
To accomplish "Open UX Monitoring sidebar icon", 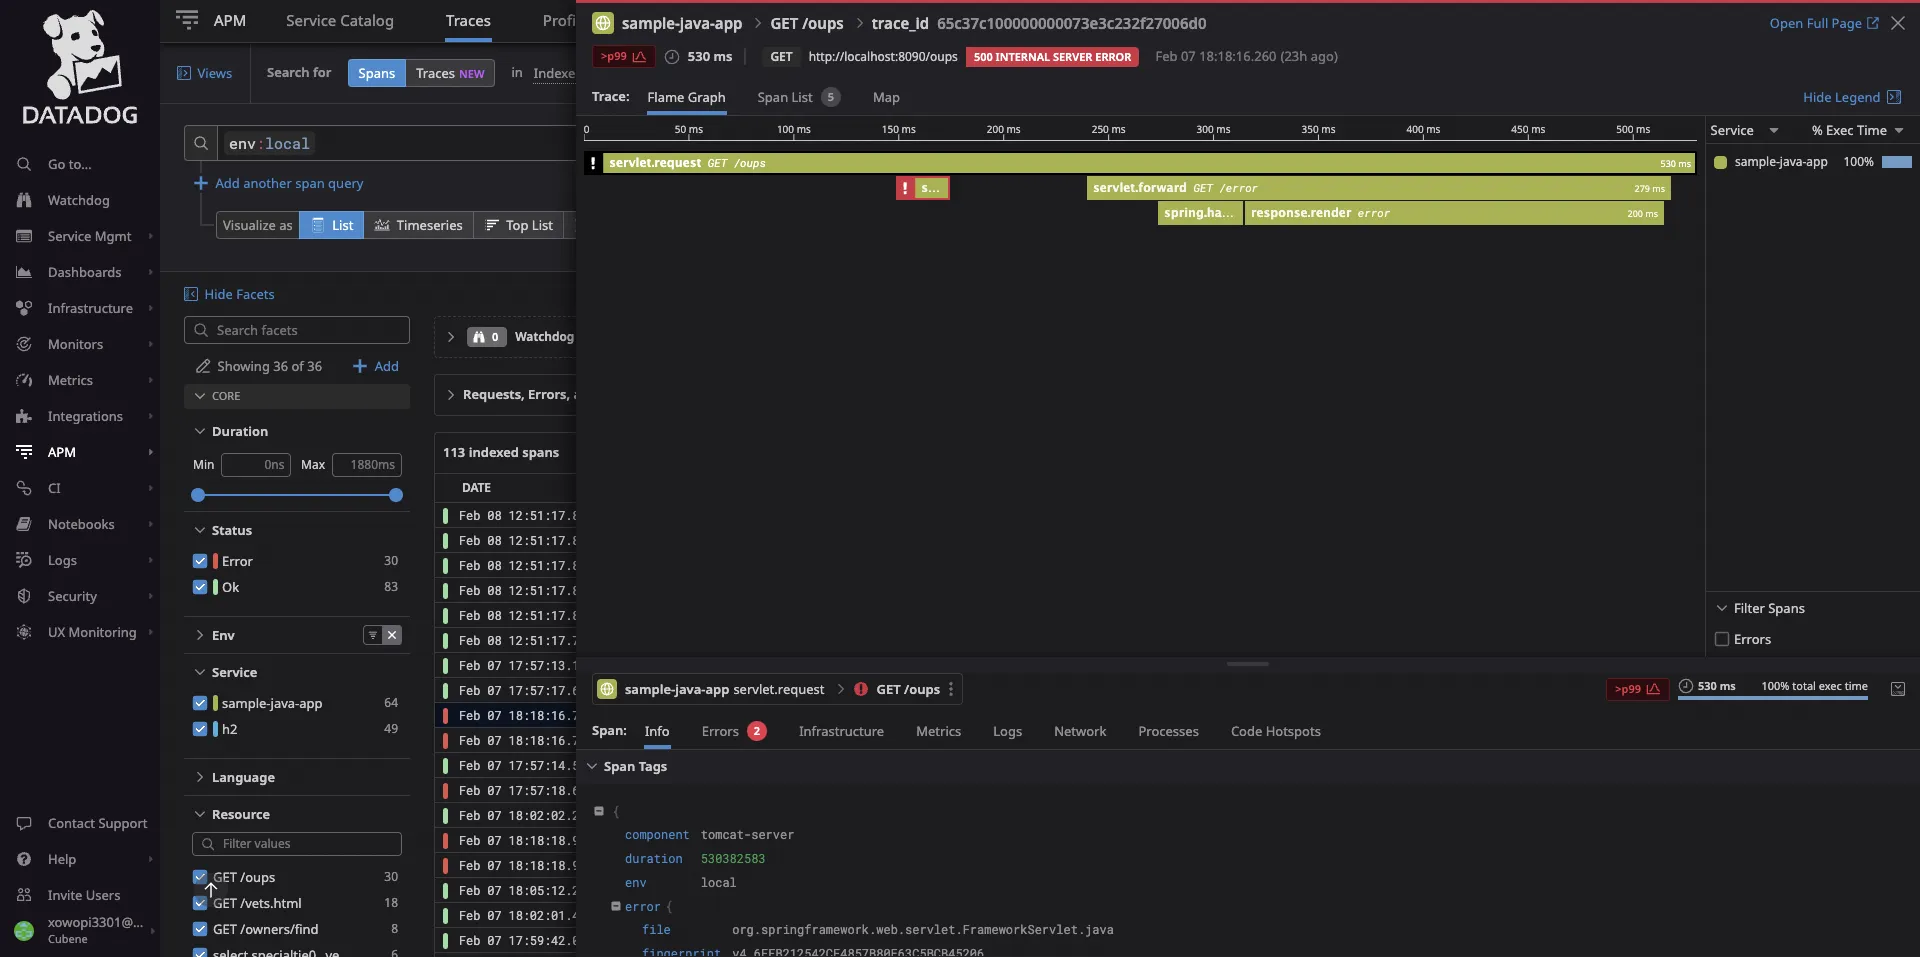I will (24, 632).
